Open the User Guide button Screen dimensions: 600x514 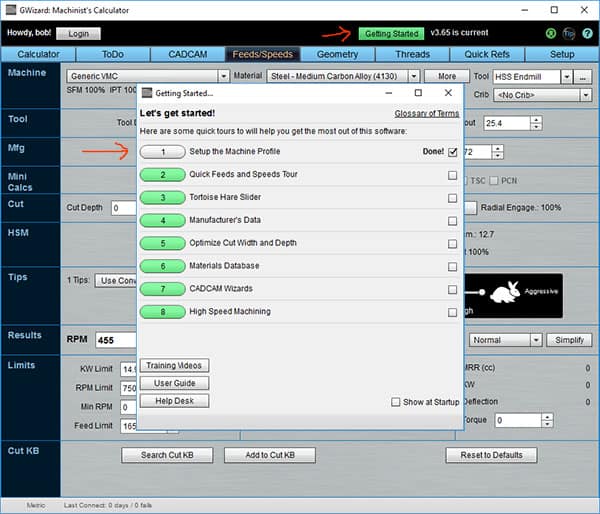(174, 383)
